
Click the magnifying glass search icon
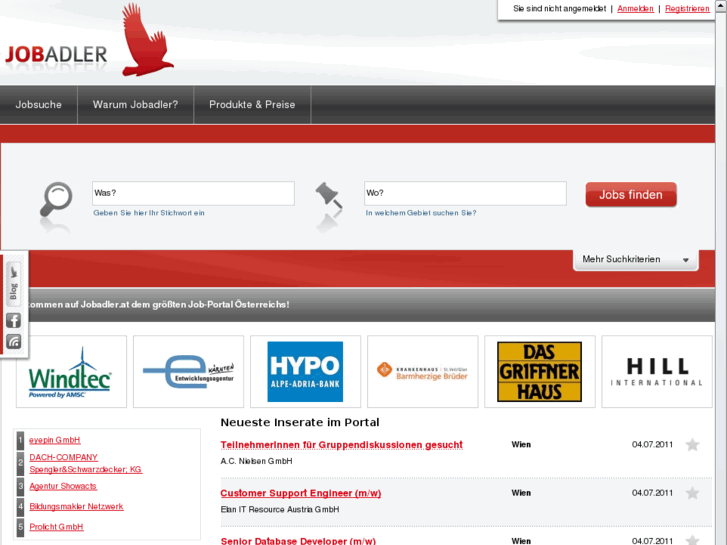tap(56, 199)
